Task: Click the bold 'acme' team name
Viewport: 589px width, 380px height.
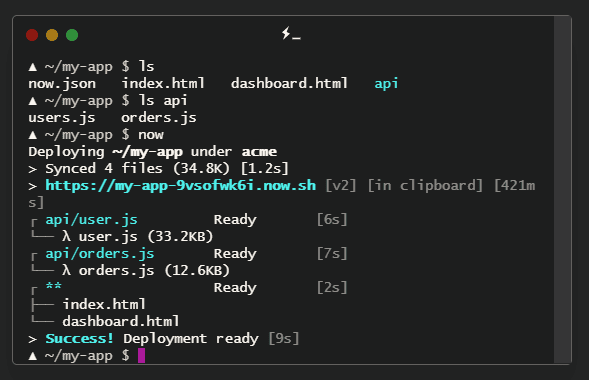Action: [259, 152]
